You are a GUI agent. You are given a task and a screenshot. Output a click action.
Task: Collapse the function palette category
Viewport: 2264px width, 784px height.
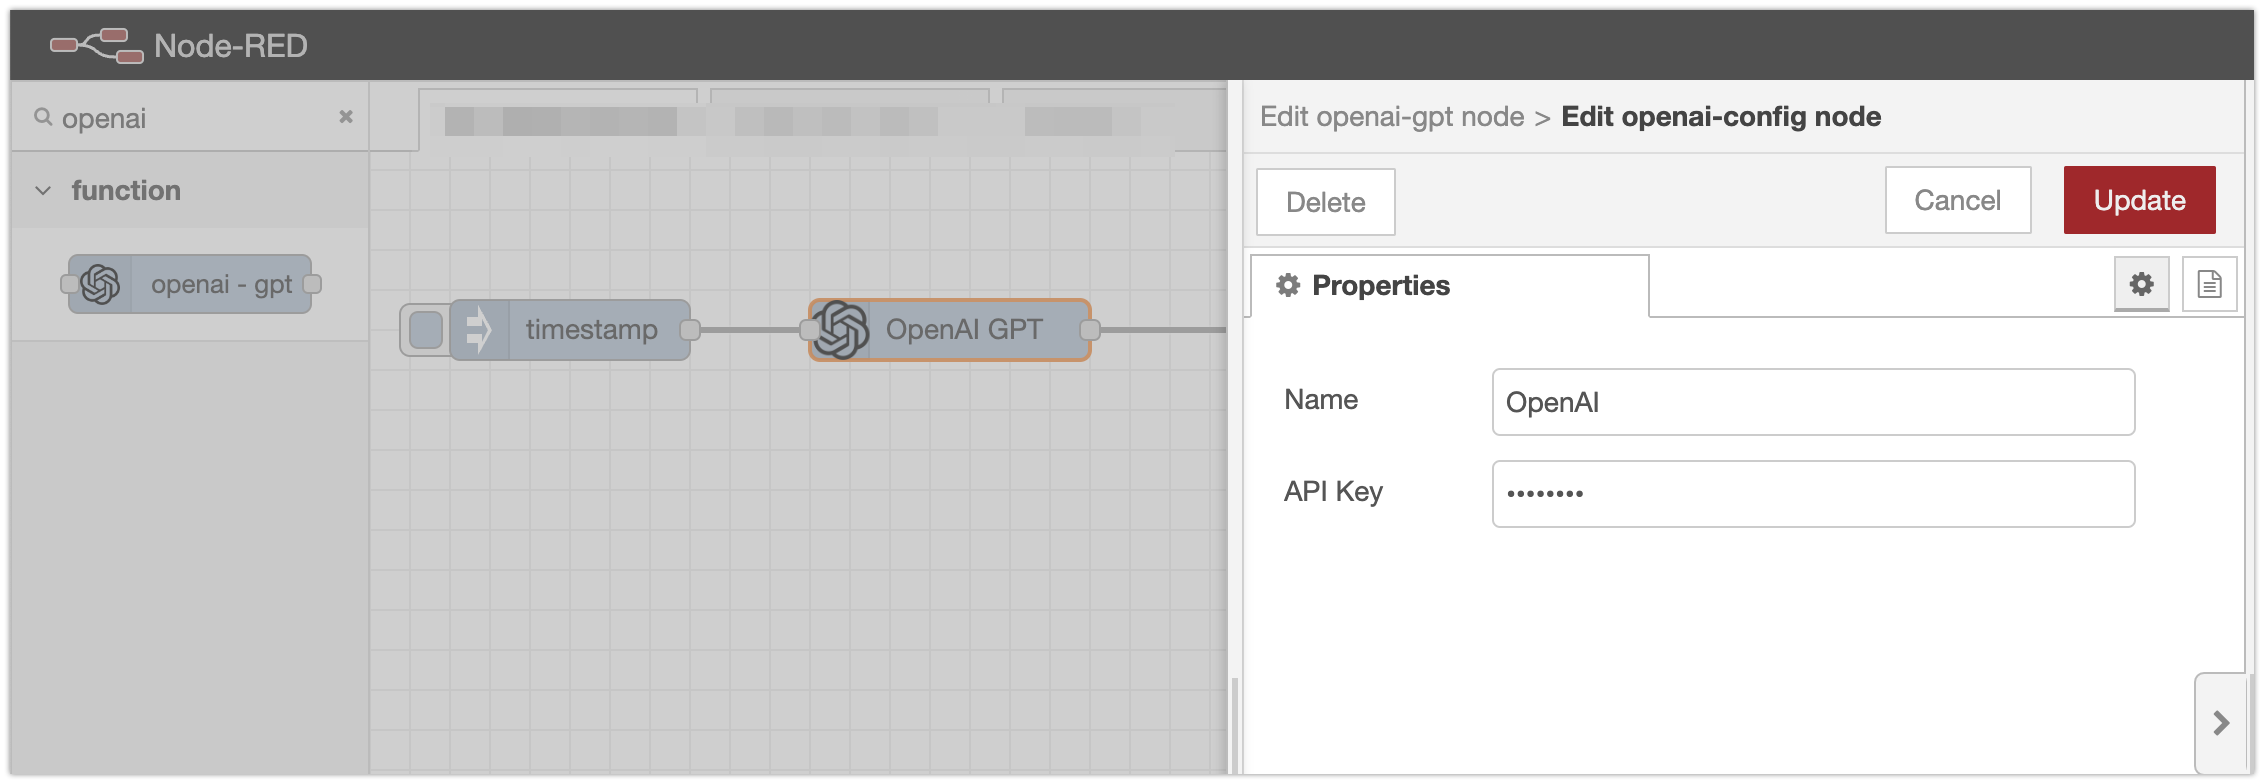pos(190,190)
